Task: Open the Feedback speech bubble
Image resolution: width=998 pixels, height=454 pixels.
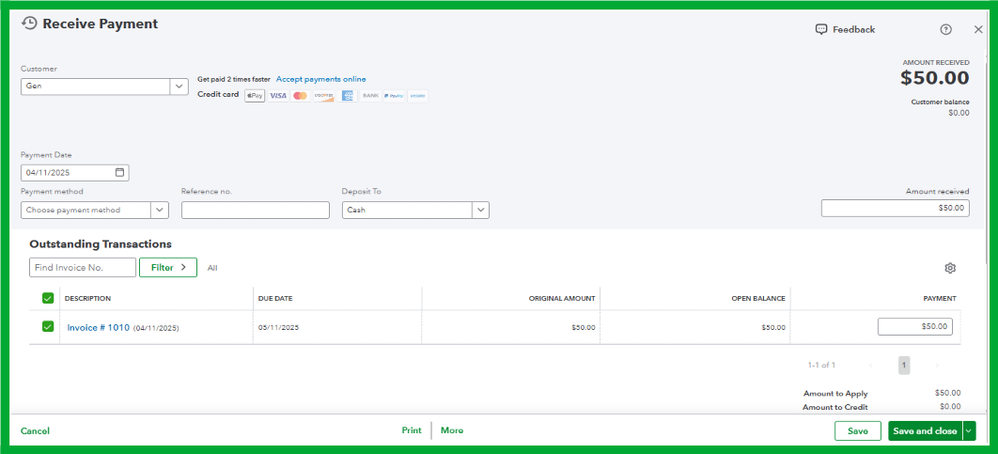Action: 821,29
